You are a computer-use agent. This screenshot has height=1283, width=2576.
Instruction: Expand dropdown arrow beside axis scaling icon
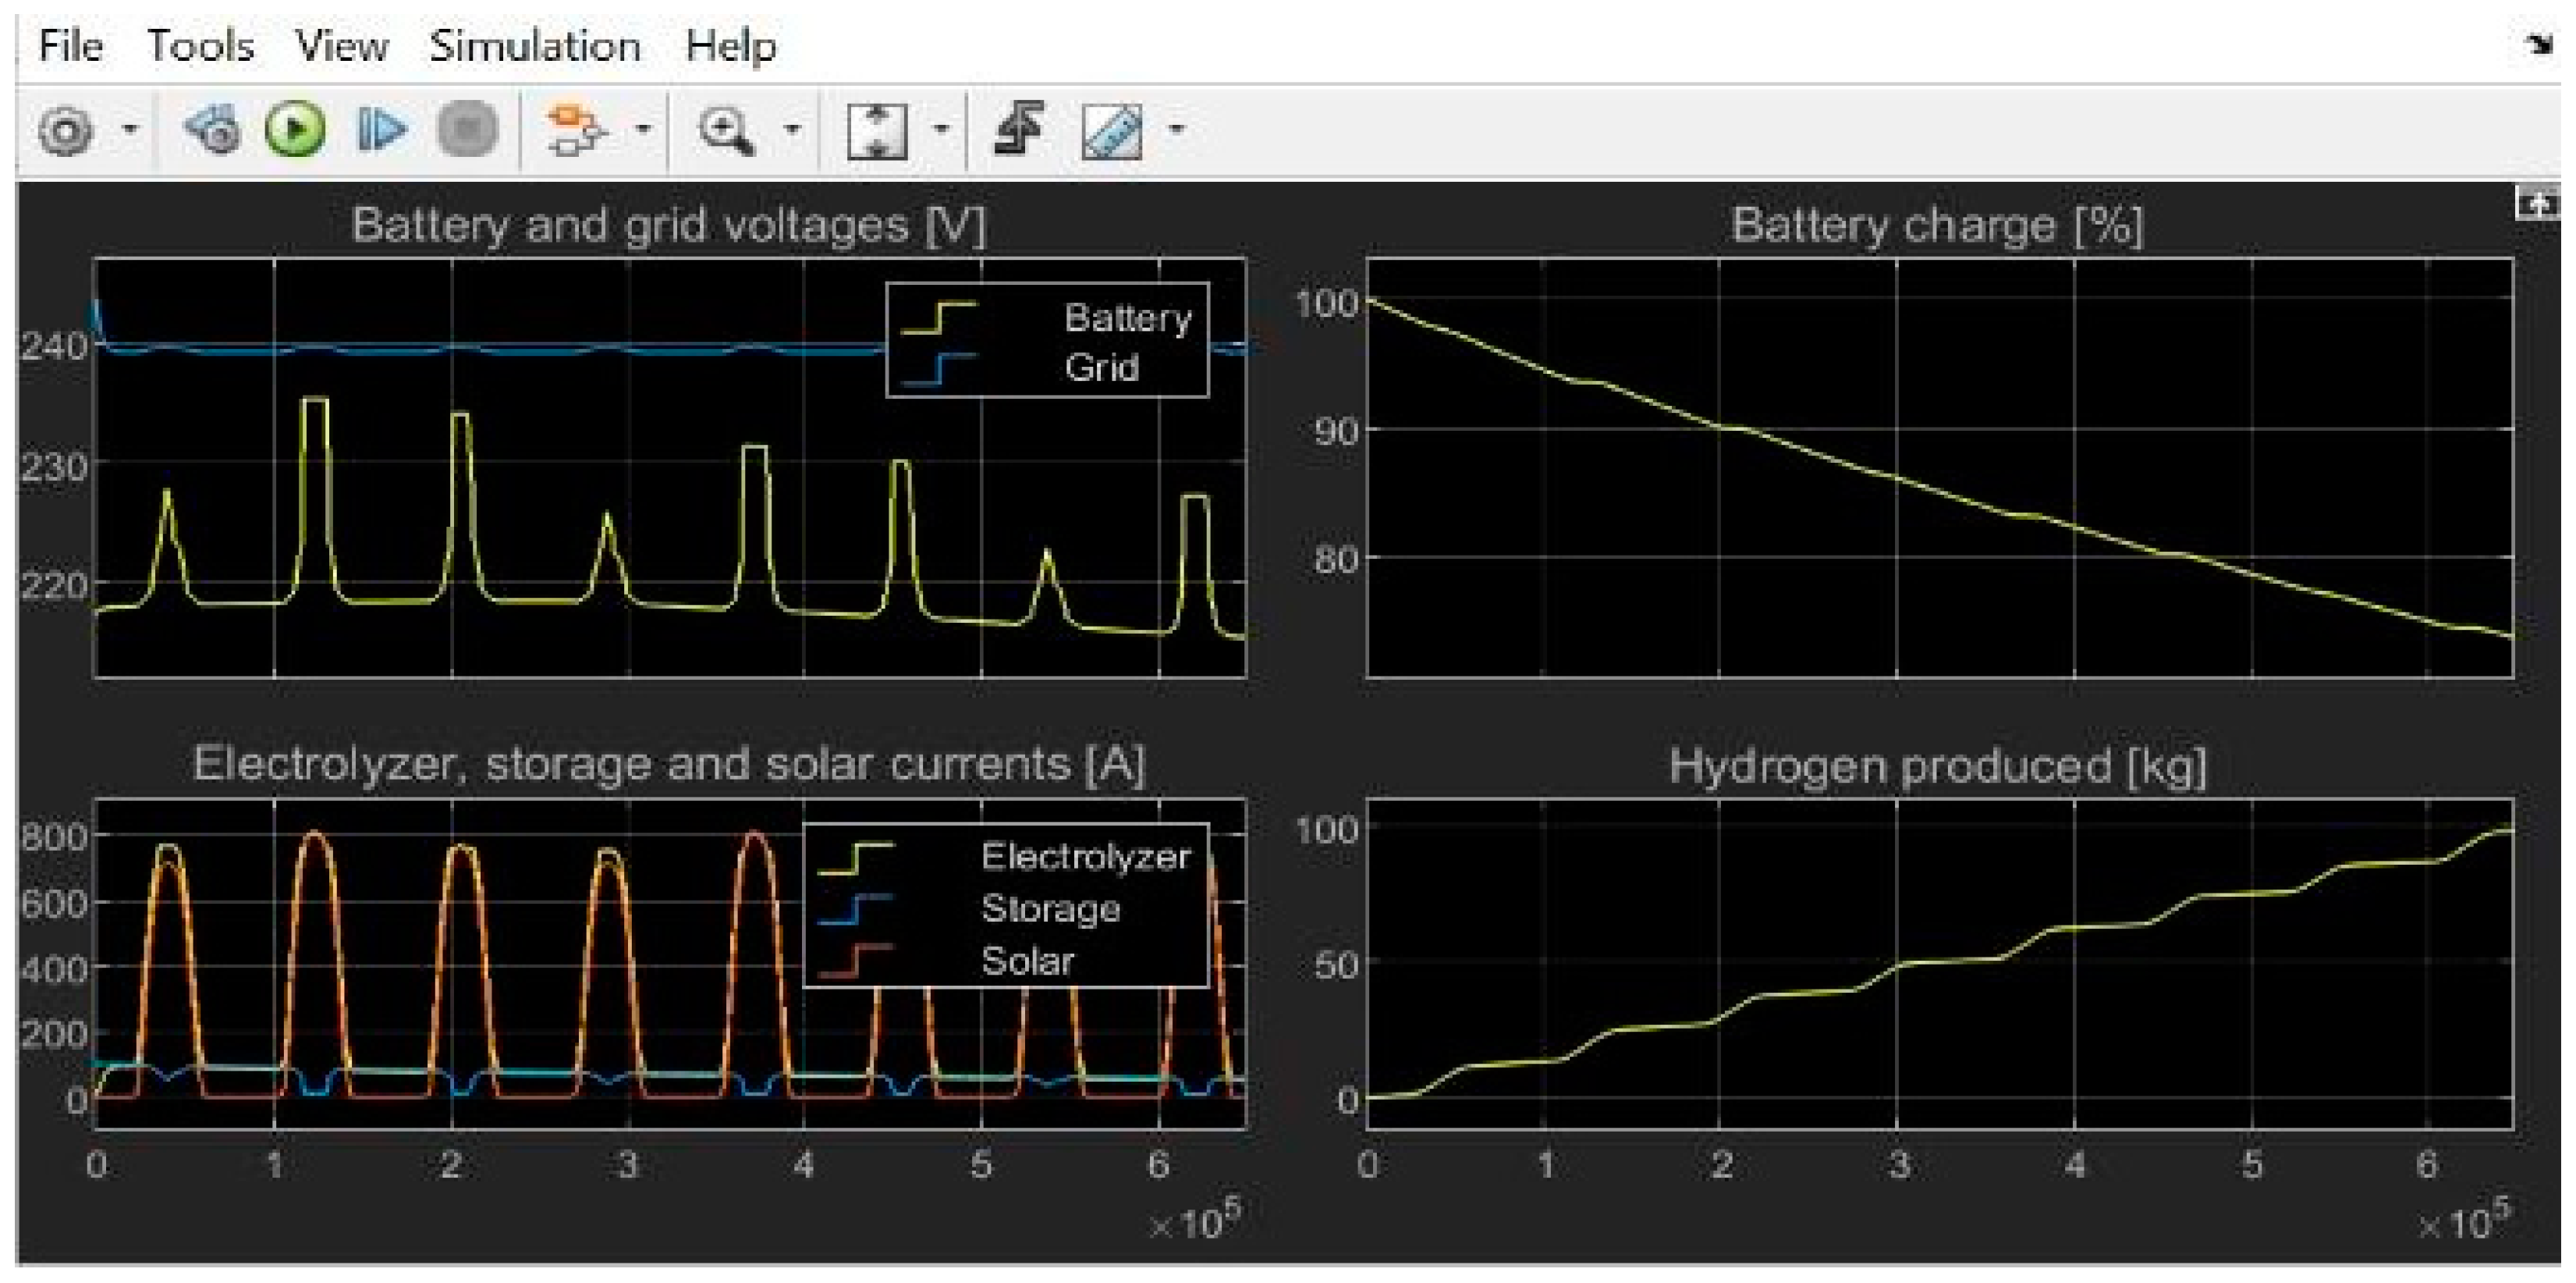click(940, 129)
